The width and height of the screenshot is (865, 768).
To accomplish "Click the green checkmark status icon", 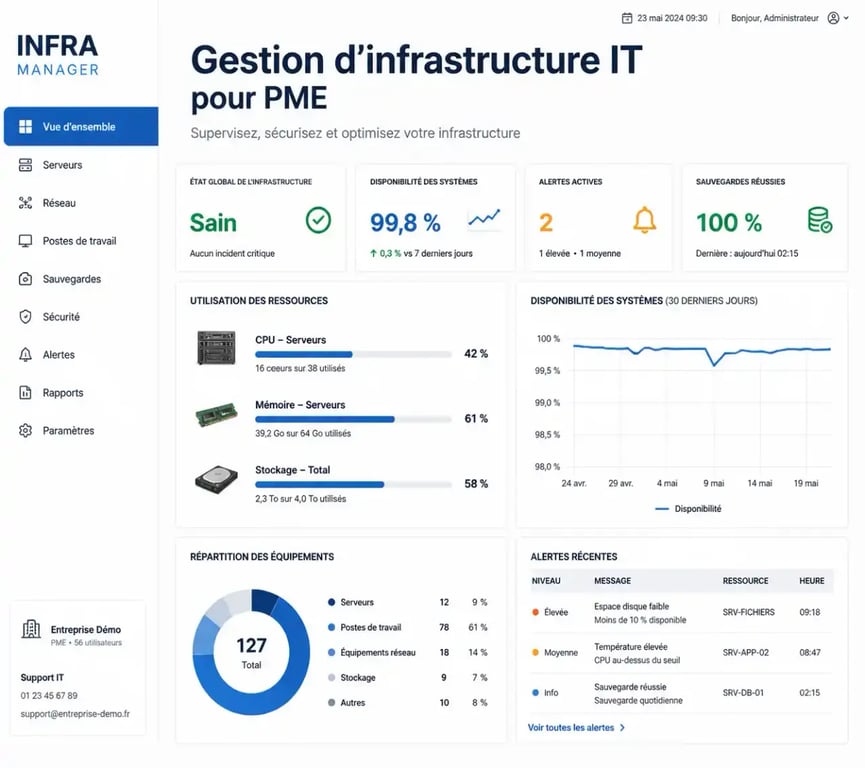I will pos(318,220).
